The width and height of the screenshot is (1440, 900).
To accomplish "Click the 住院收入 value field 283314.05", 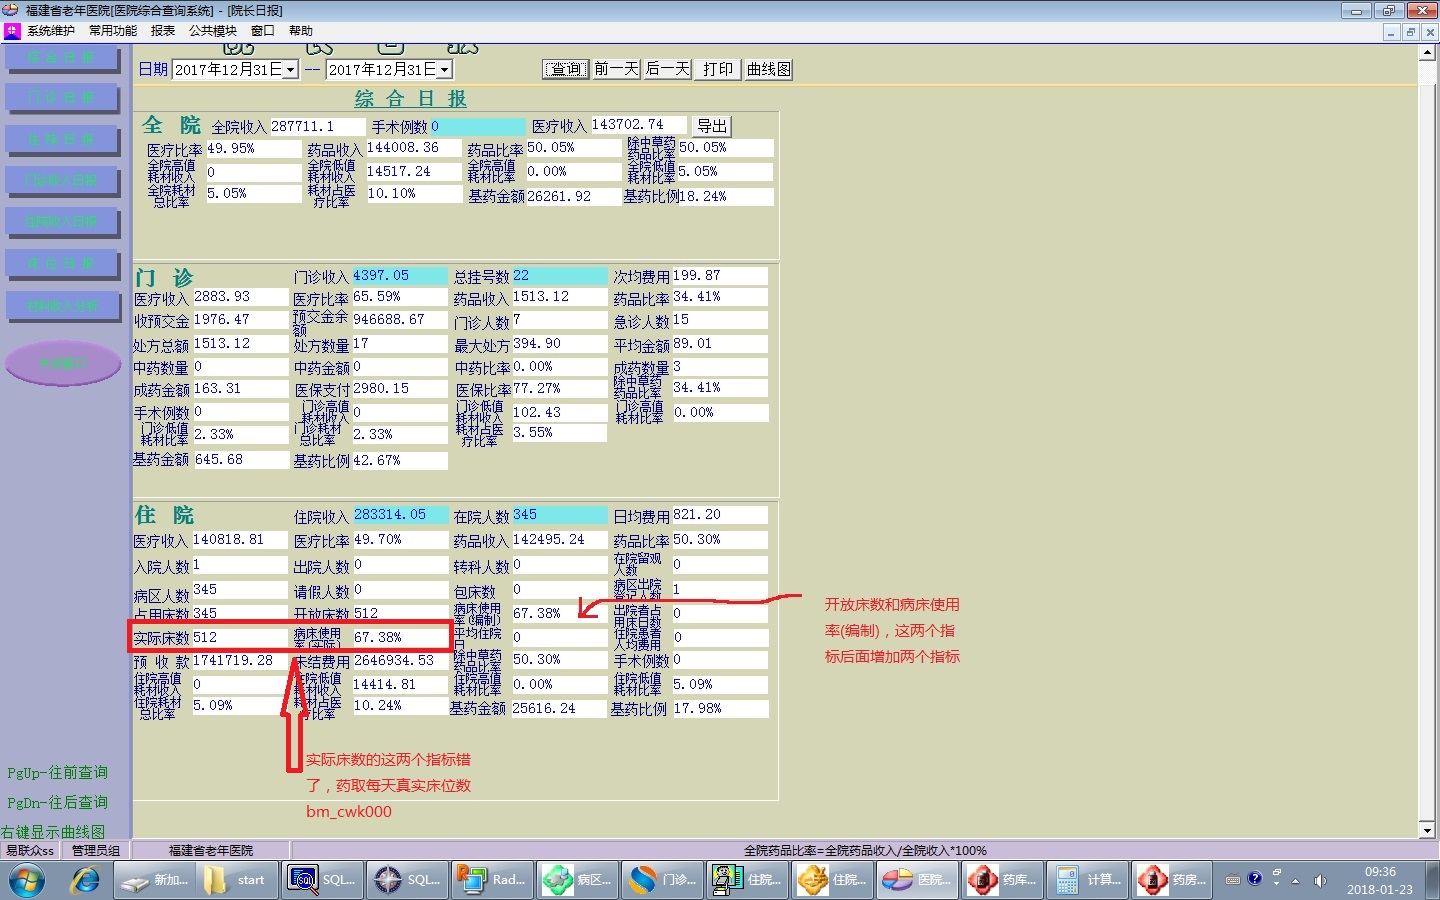I will 400,515.
